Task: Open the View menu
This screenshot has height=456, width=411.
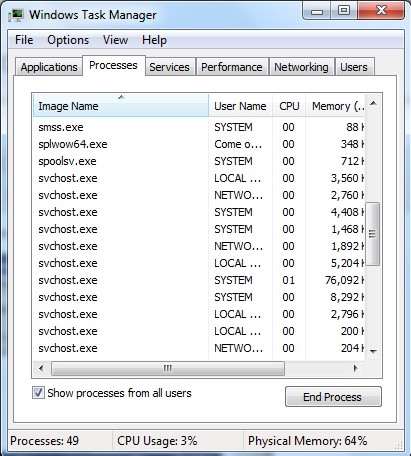Action: coord(115,40)
